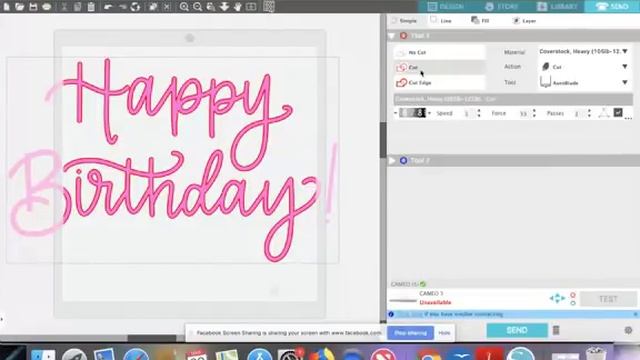
Task: Expand the Tool 2 section
Action: point(391,160)
